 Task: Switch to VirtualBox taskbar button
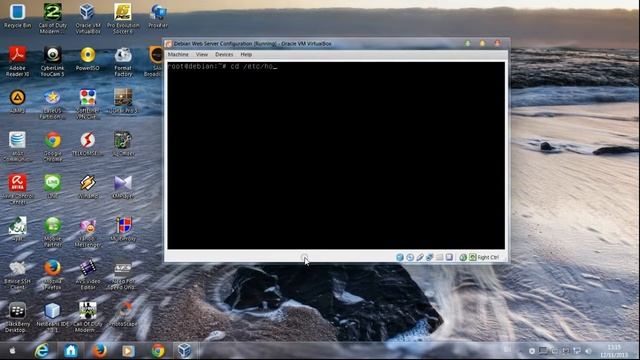coord(184,351)
